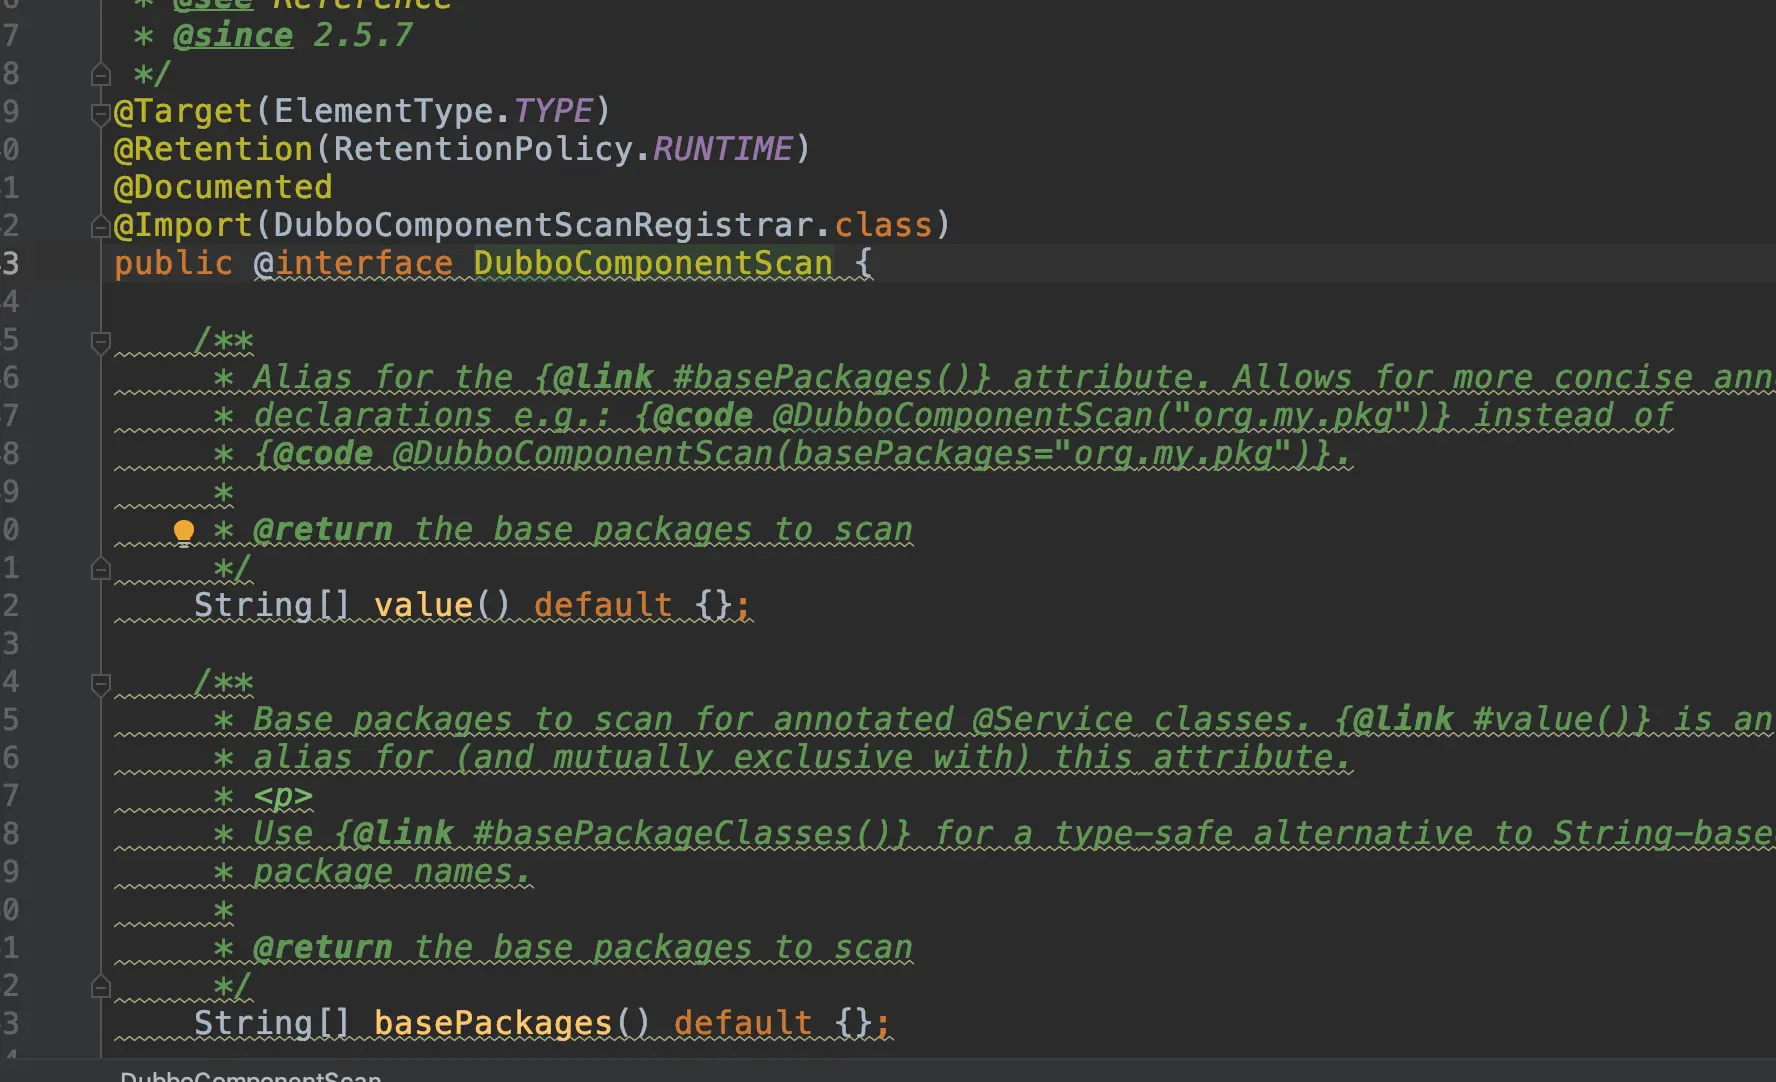
Task: Click the DubboComponentScan name in the declaration
Action: [653, 263]
